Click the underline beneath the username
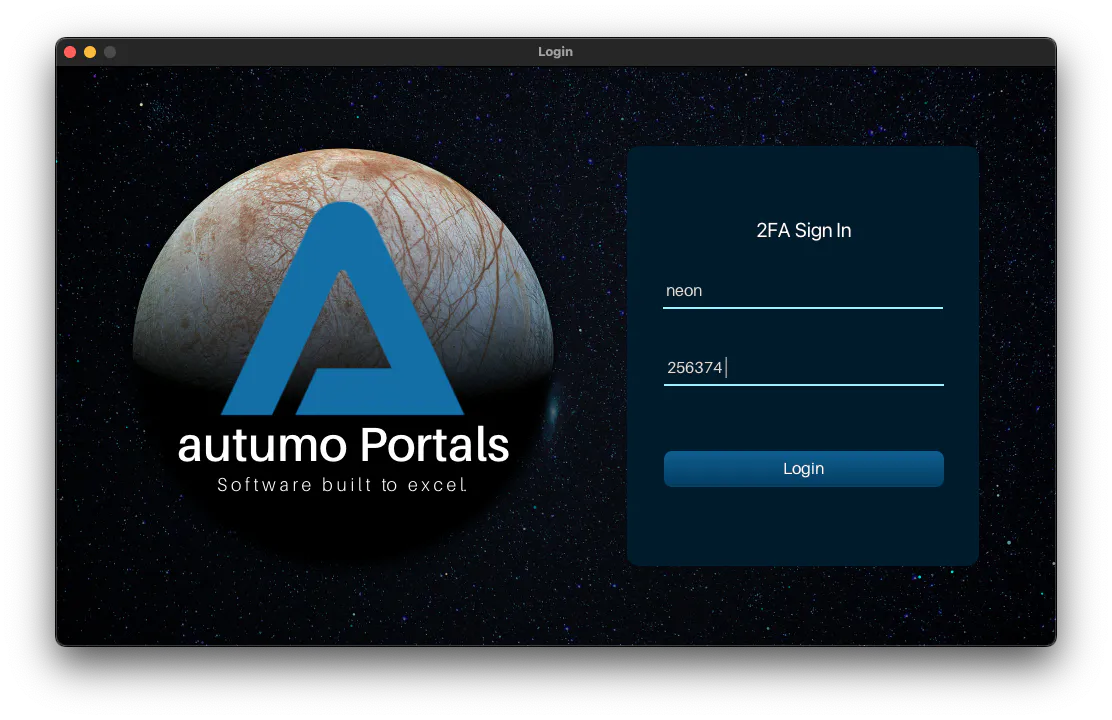 803,306
